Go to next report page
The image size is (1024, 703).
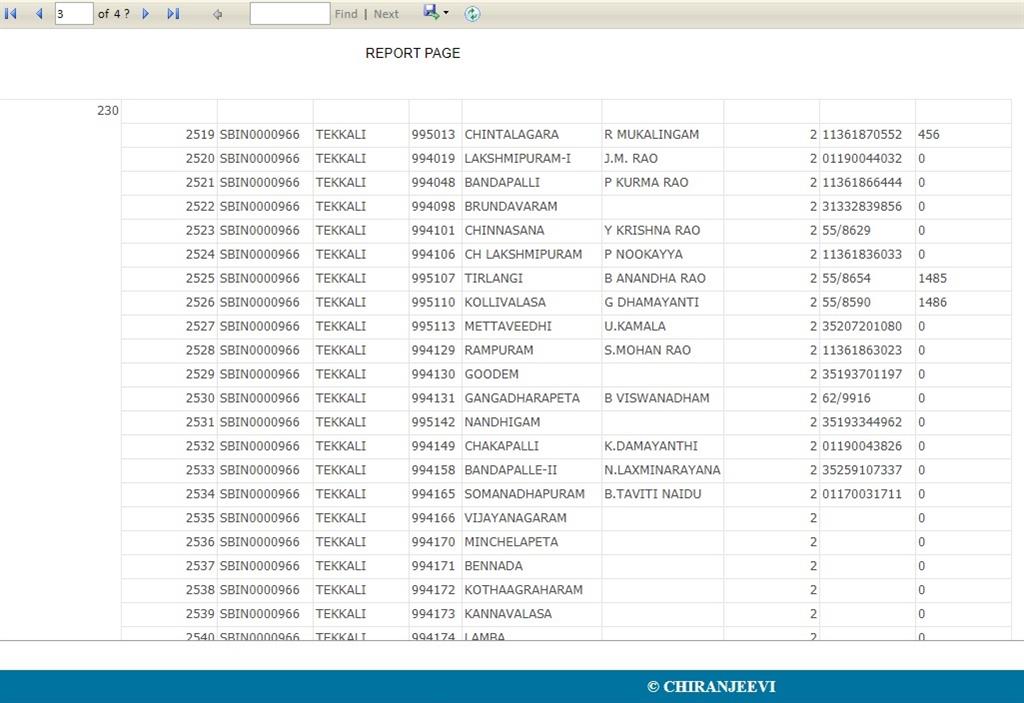pos(146,13)
